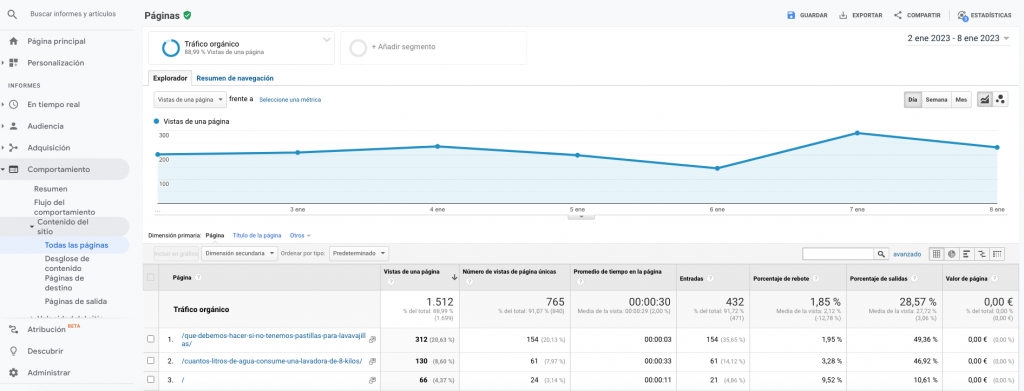The height and width of the screenshot is (391, 1024).
Task: Switch to Resumen de navegación tab
Action: [235, 78]
